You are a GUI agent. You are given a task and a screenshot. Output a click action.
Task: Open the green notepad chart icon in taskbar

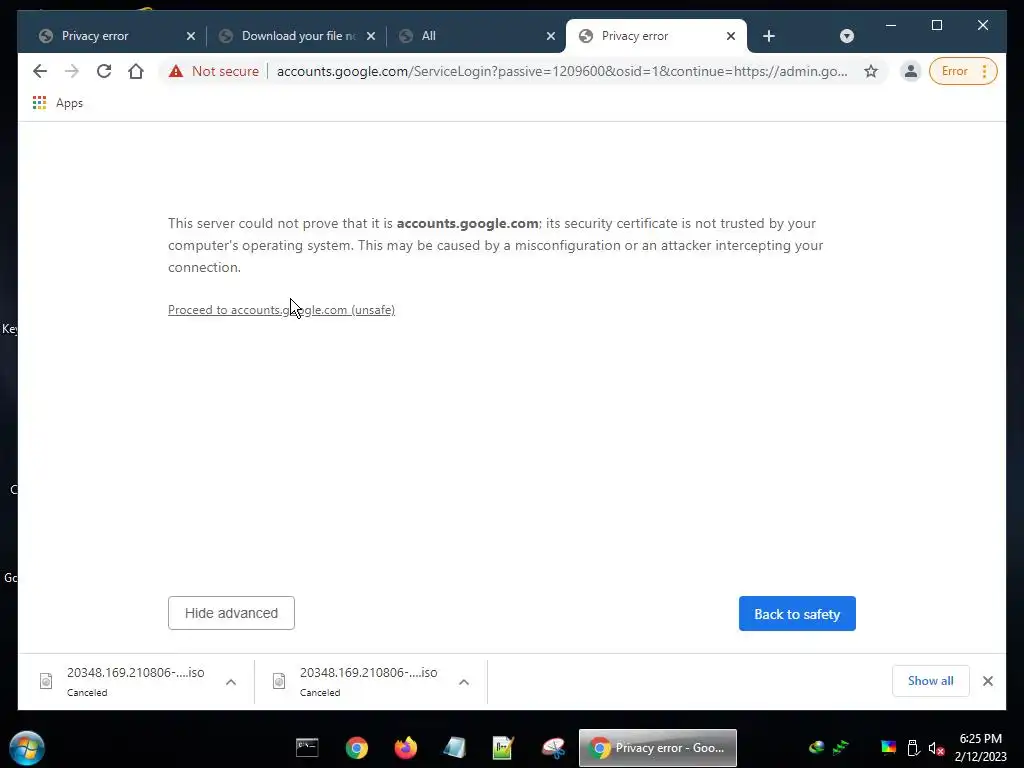click(x=504, y=748)
